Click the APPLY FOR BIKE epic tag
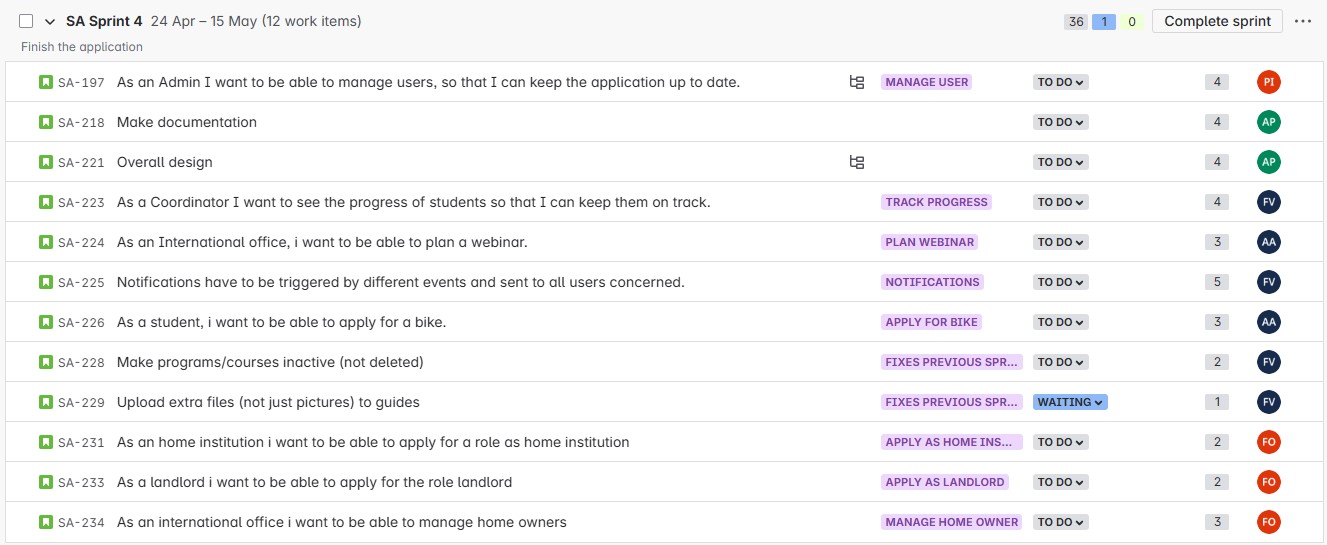The image size is (1327, 545). [x=931, y=322]
